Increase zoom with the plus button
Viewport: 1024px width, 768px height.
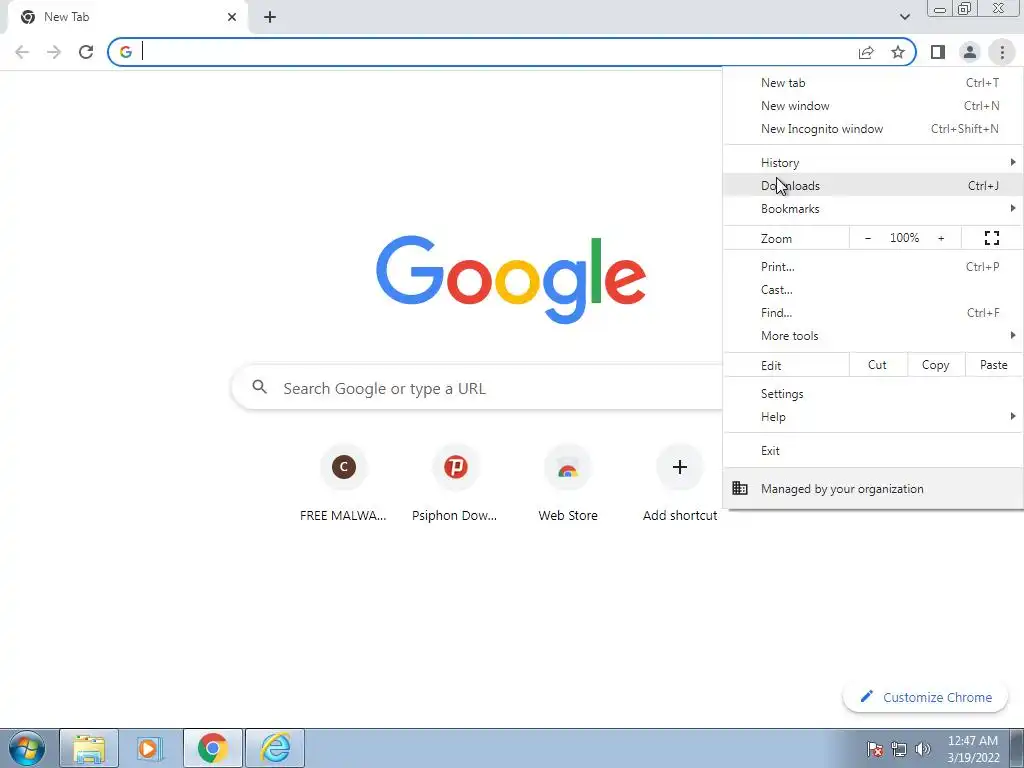tap(941, 238)
